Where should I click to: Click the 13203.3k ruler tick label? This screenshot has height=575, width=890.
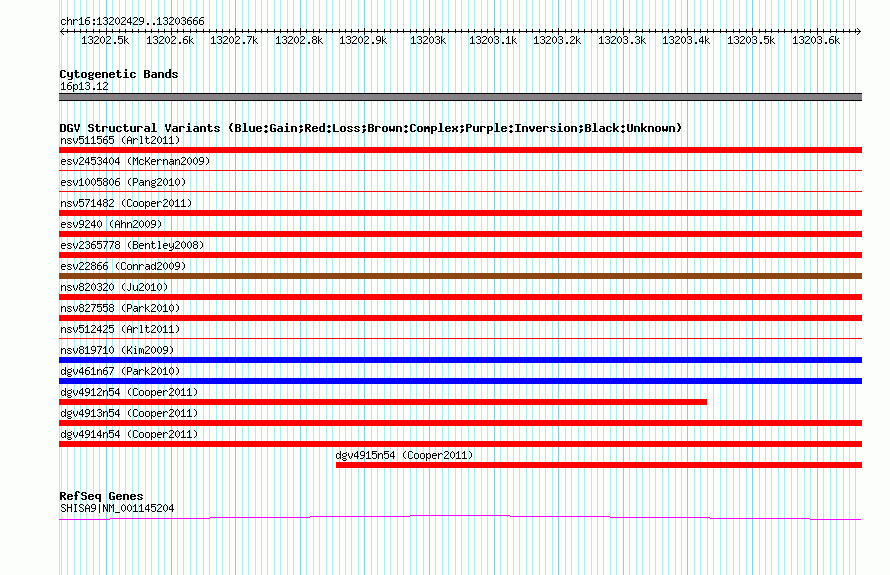pyautogui.click(x=622, y=40)
